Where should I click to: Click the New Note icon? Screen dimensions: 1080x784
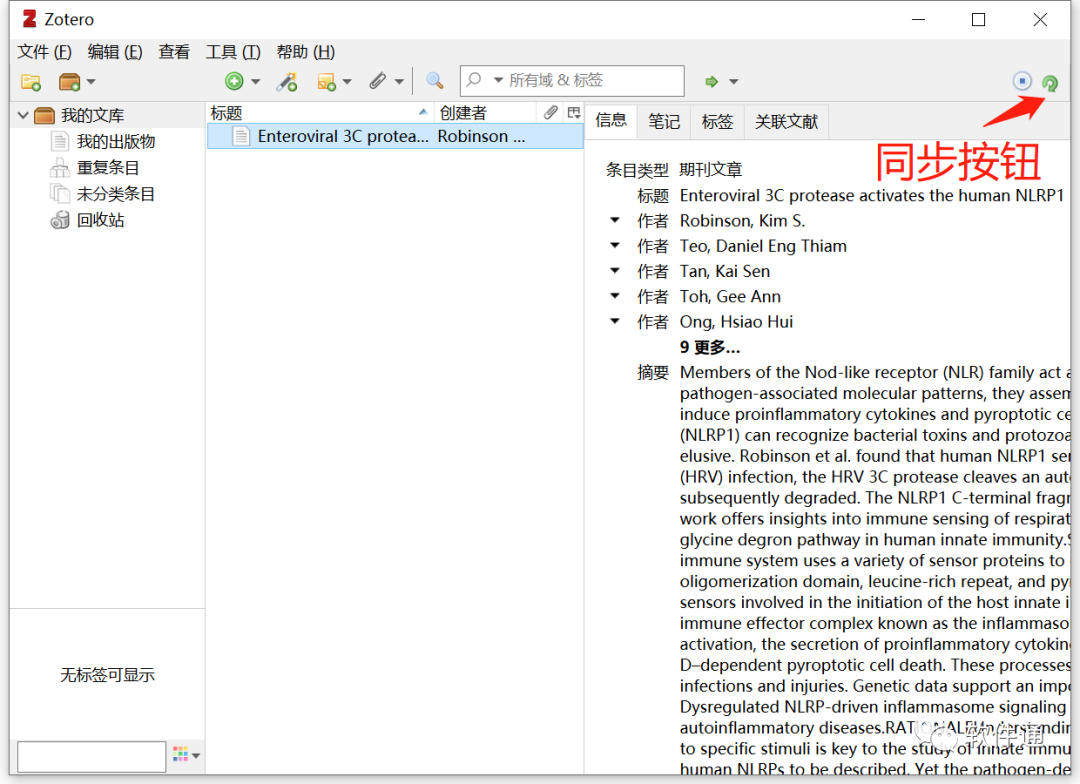[326, 82]
